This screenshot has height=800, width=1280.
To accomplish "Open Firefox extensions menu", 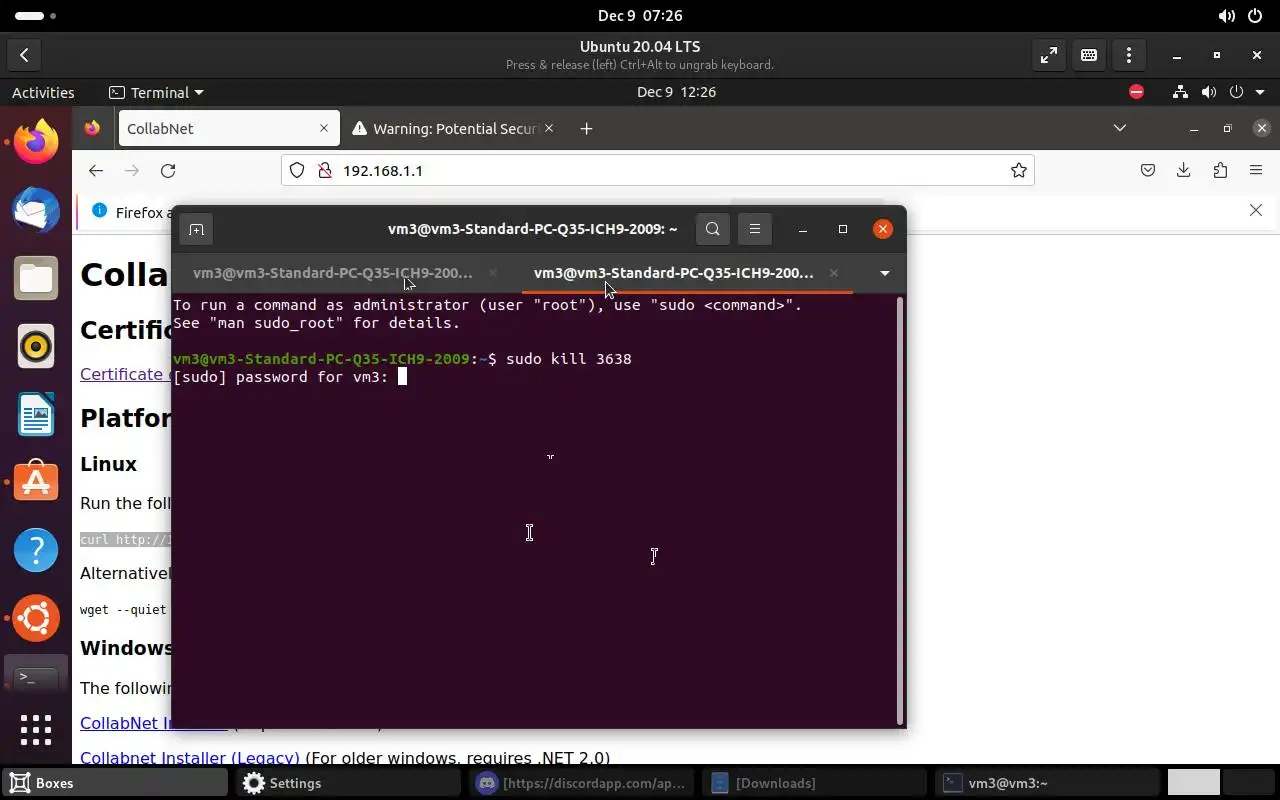I will point(1220,171).
